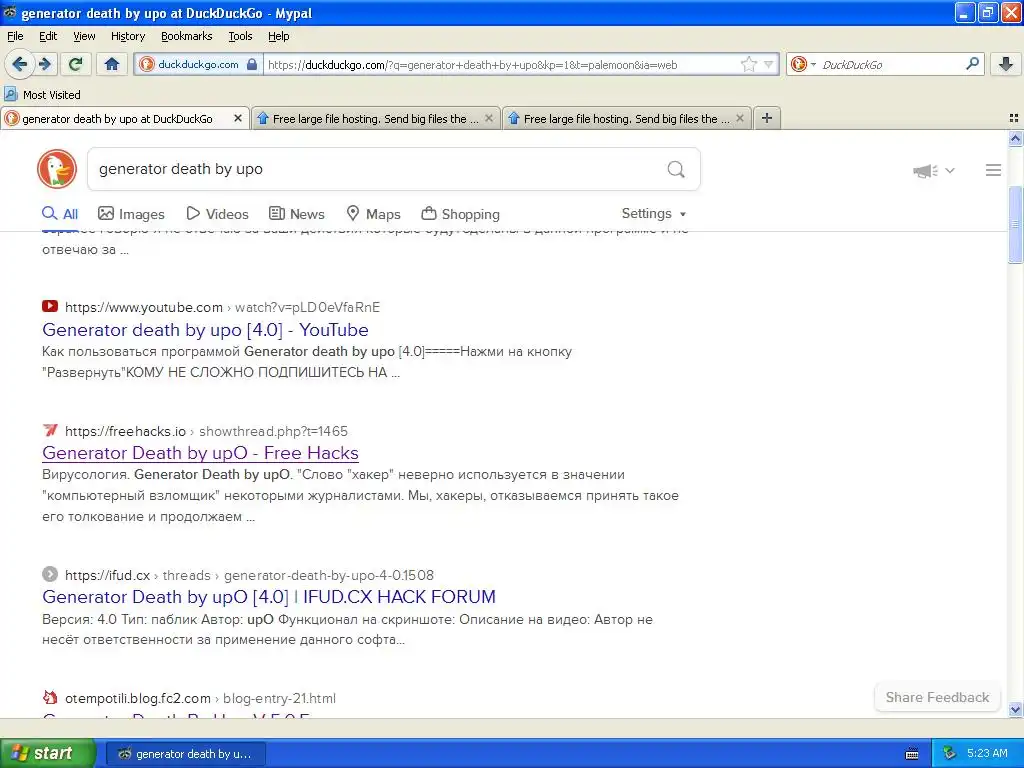Show the tab groups icon
Image resolution: width=1024 pixels, height=768 pixels.
click(1014, 118)
